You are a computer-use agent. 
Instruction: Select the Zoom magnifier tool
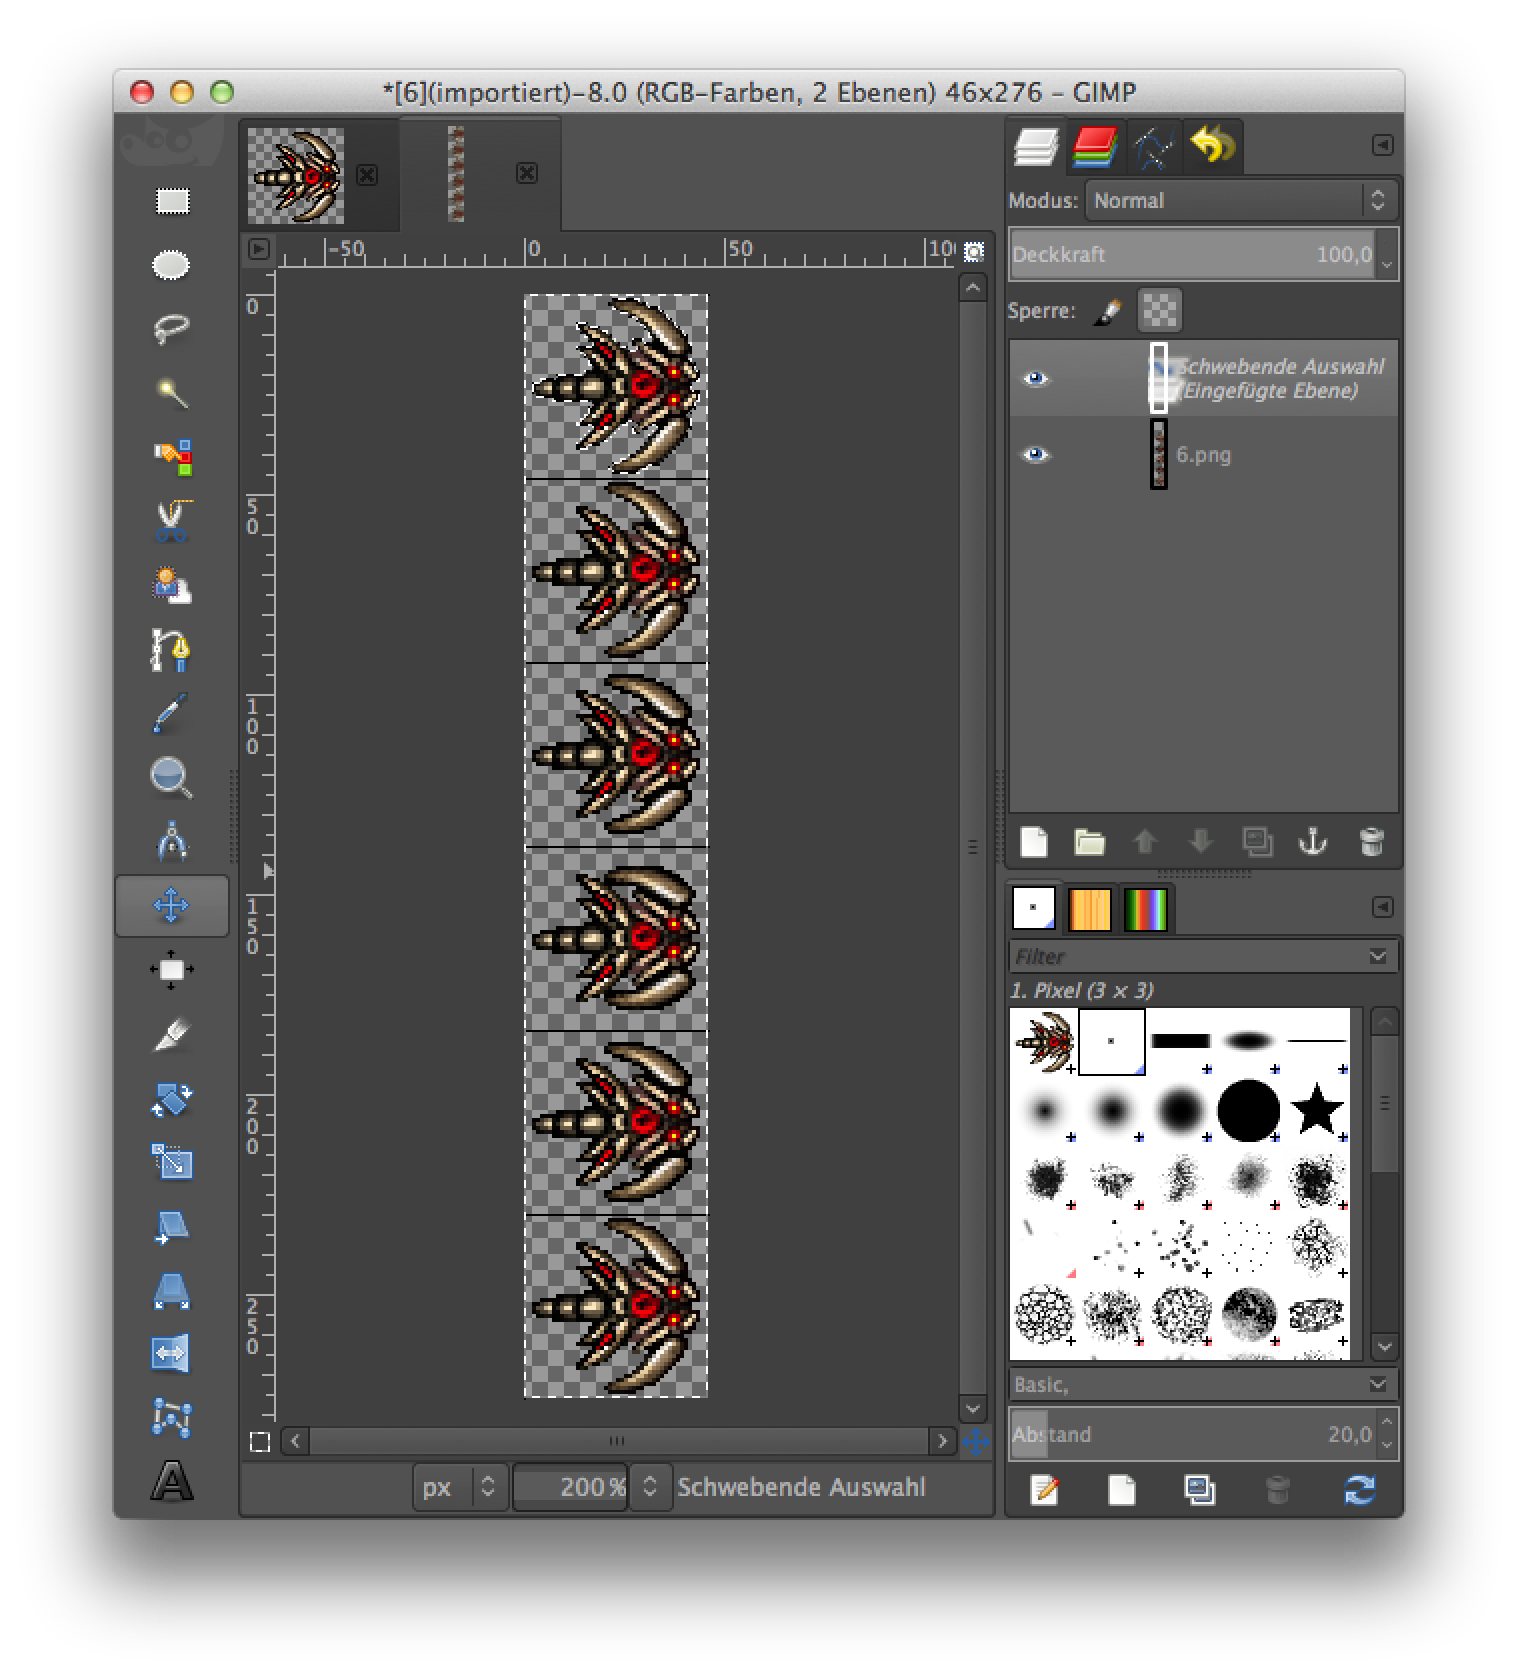coord(172,778)
